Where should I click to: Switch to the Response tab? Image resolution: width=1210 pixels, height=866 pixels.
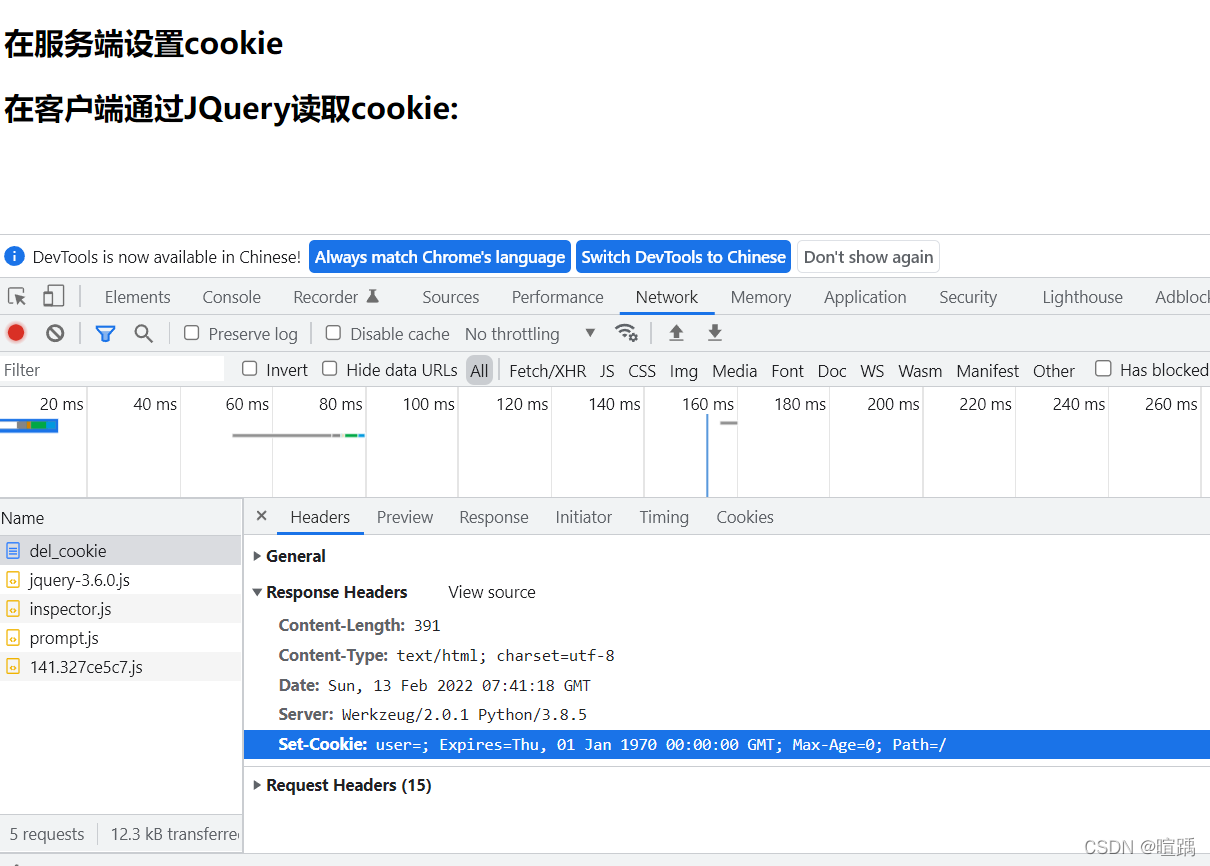click(494, 517)
